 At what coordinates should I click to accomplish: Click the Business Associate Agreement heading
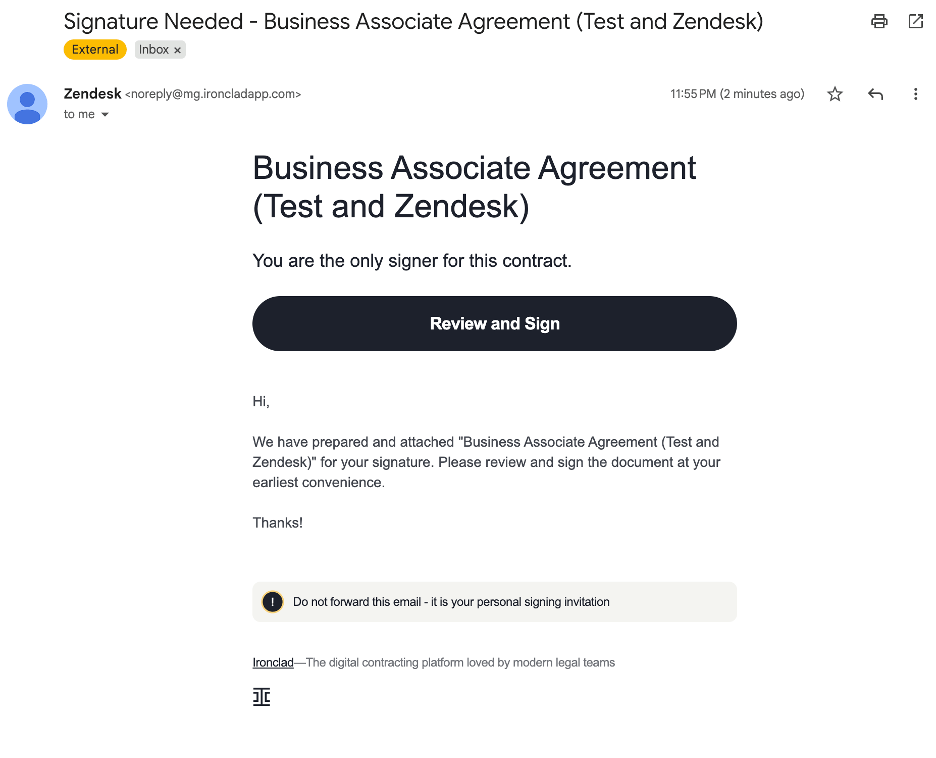click(x=474, y=187)
